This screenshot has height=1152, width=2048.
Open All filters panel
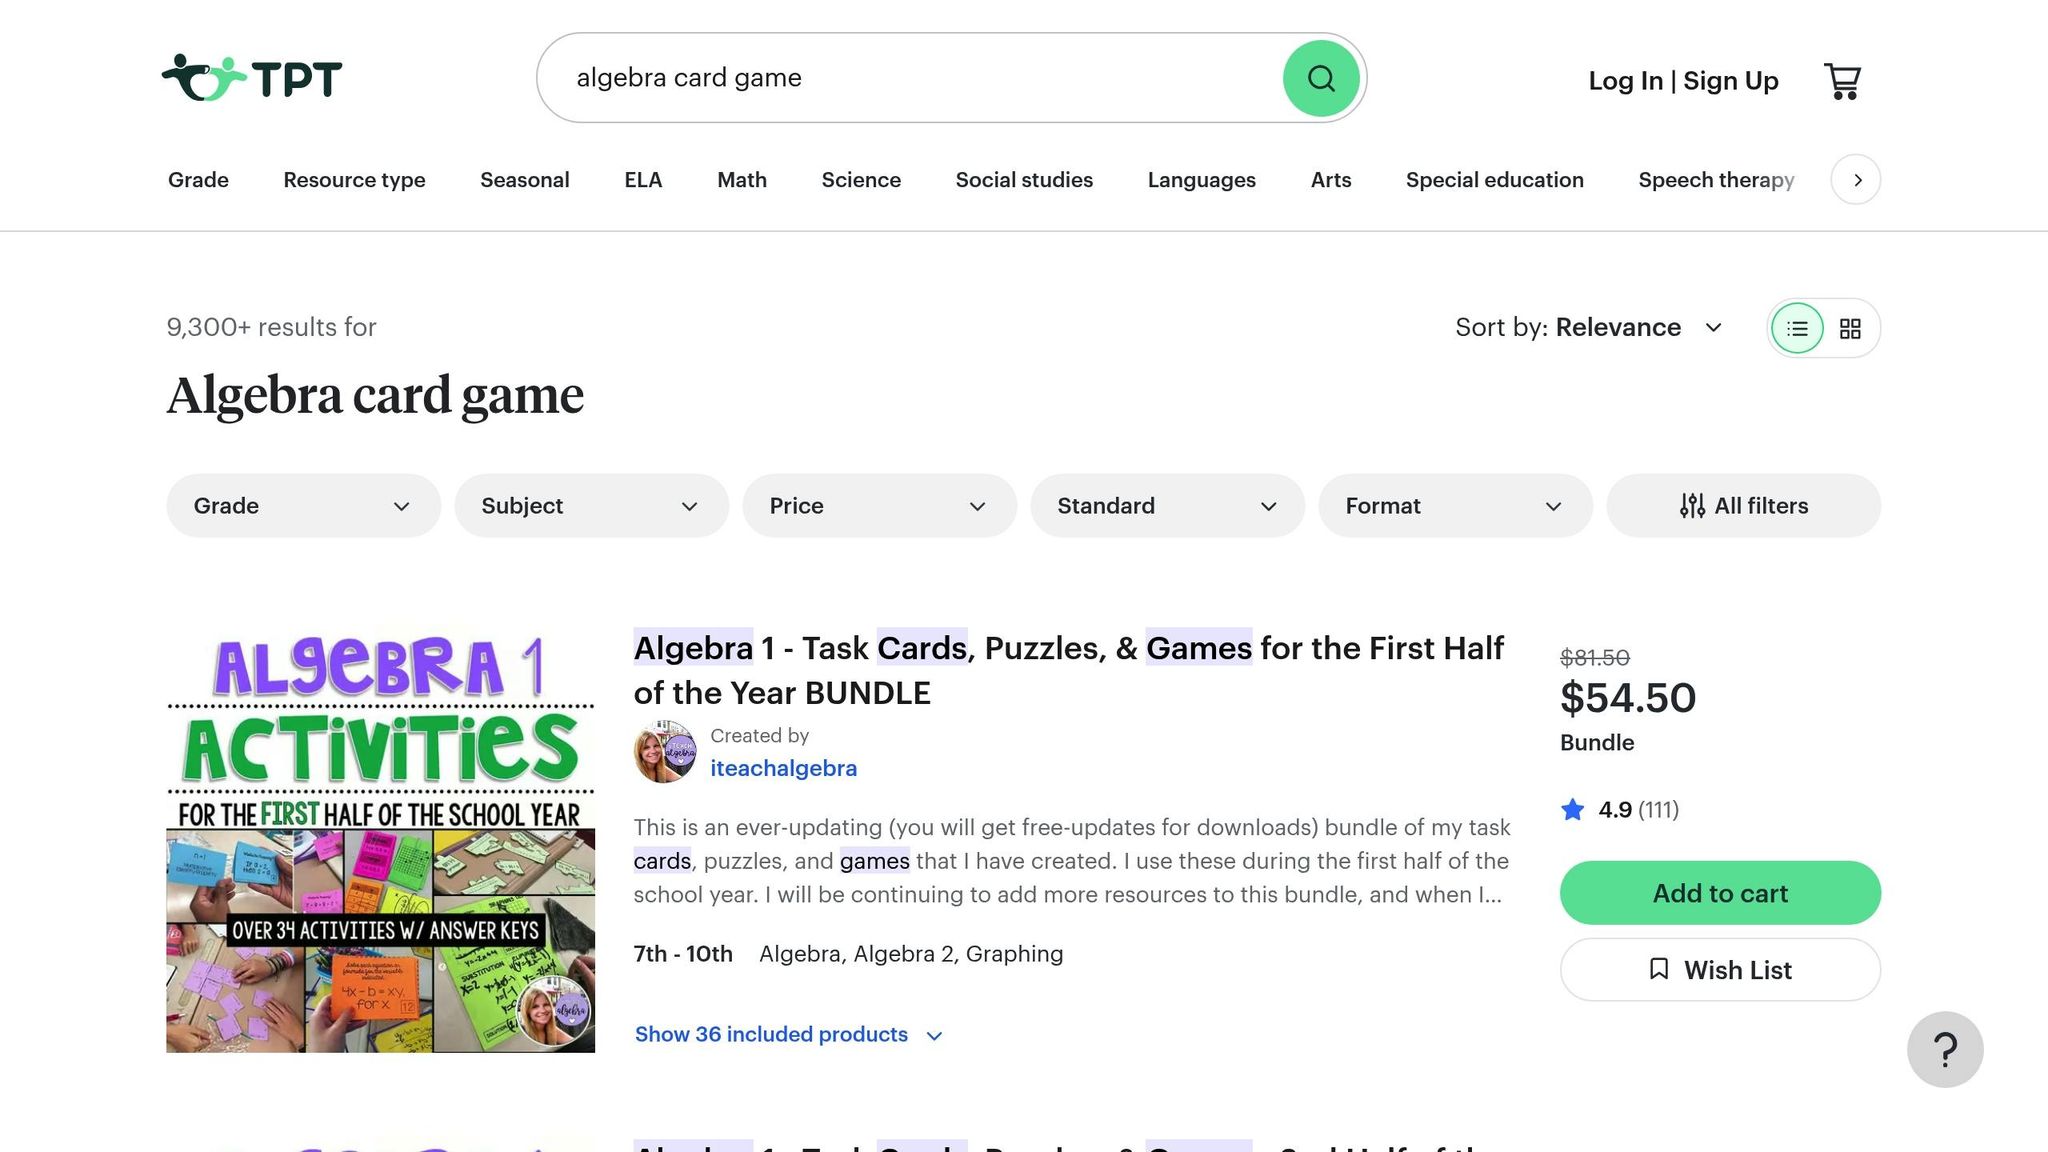click(1743, 506)
